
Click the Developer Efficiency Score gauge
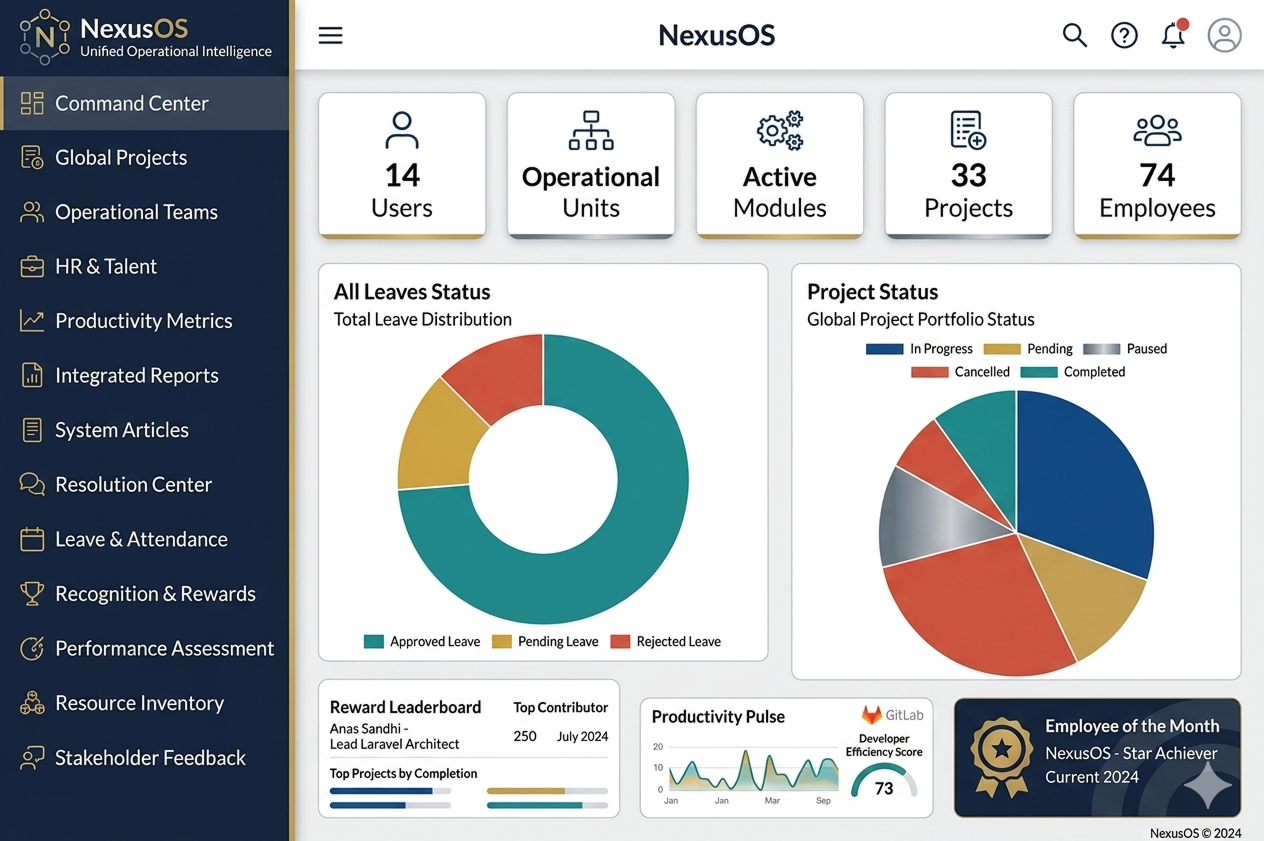884,781
